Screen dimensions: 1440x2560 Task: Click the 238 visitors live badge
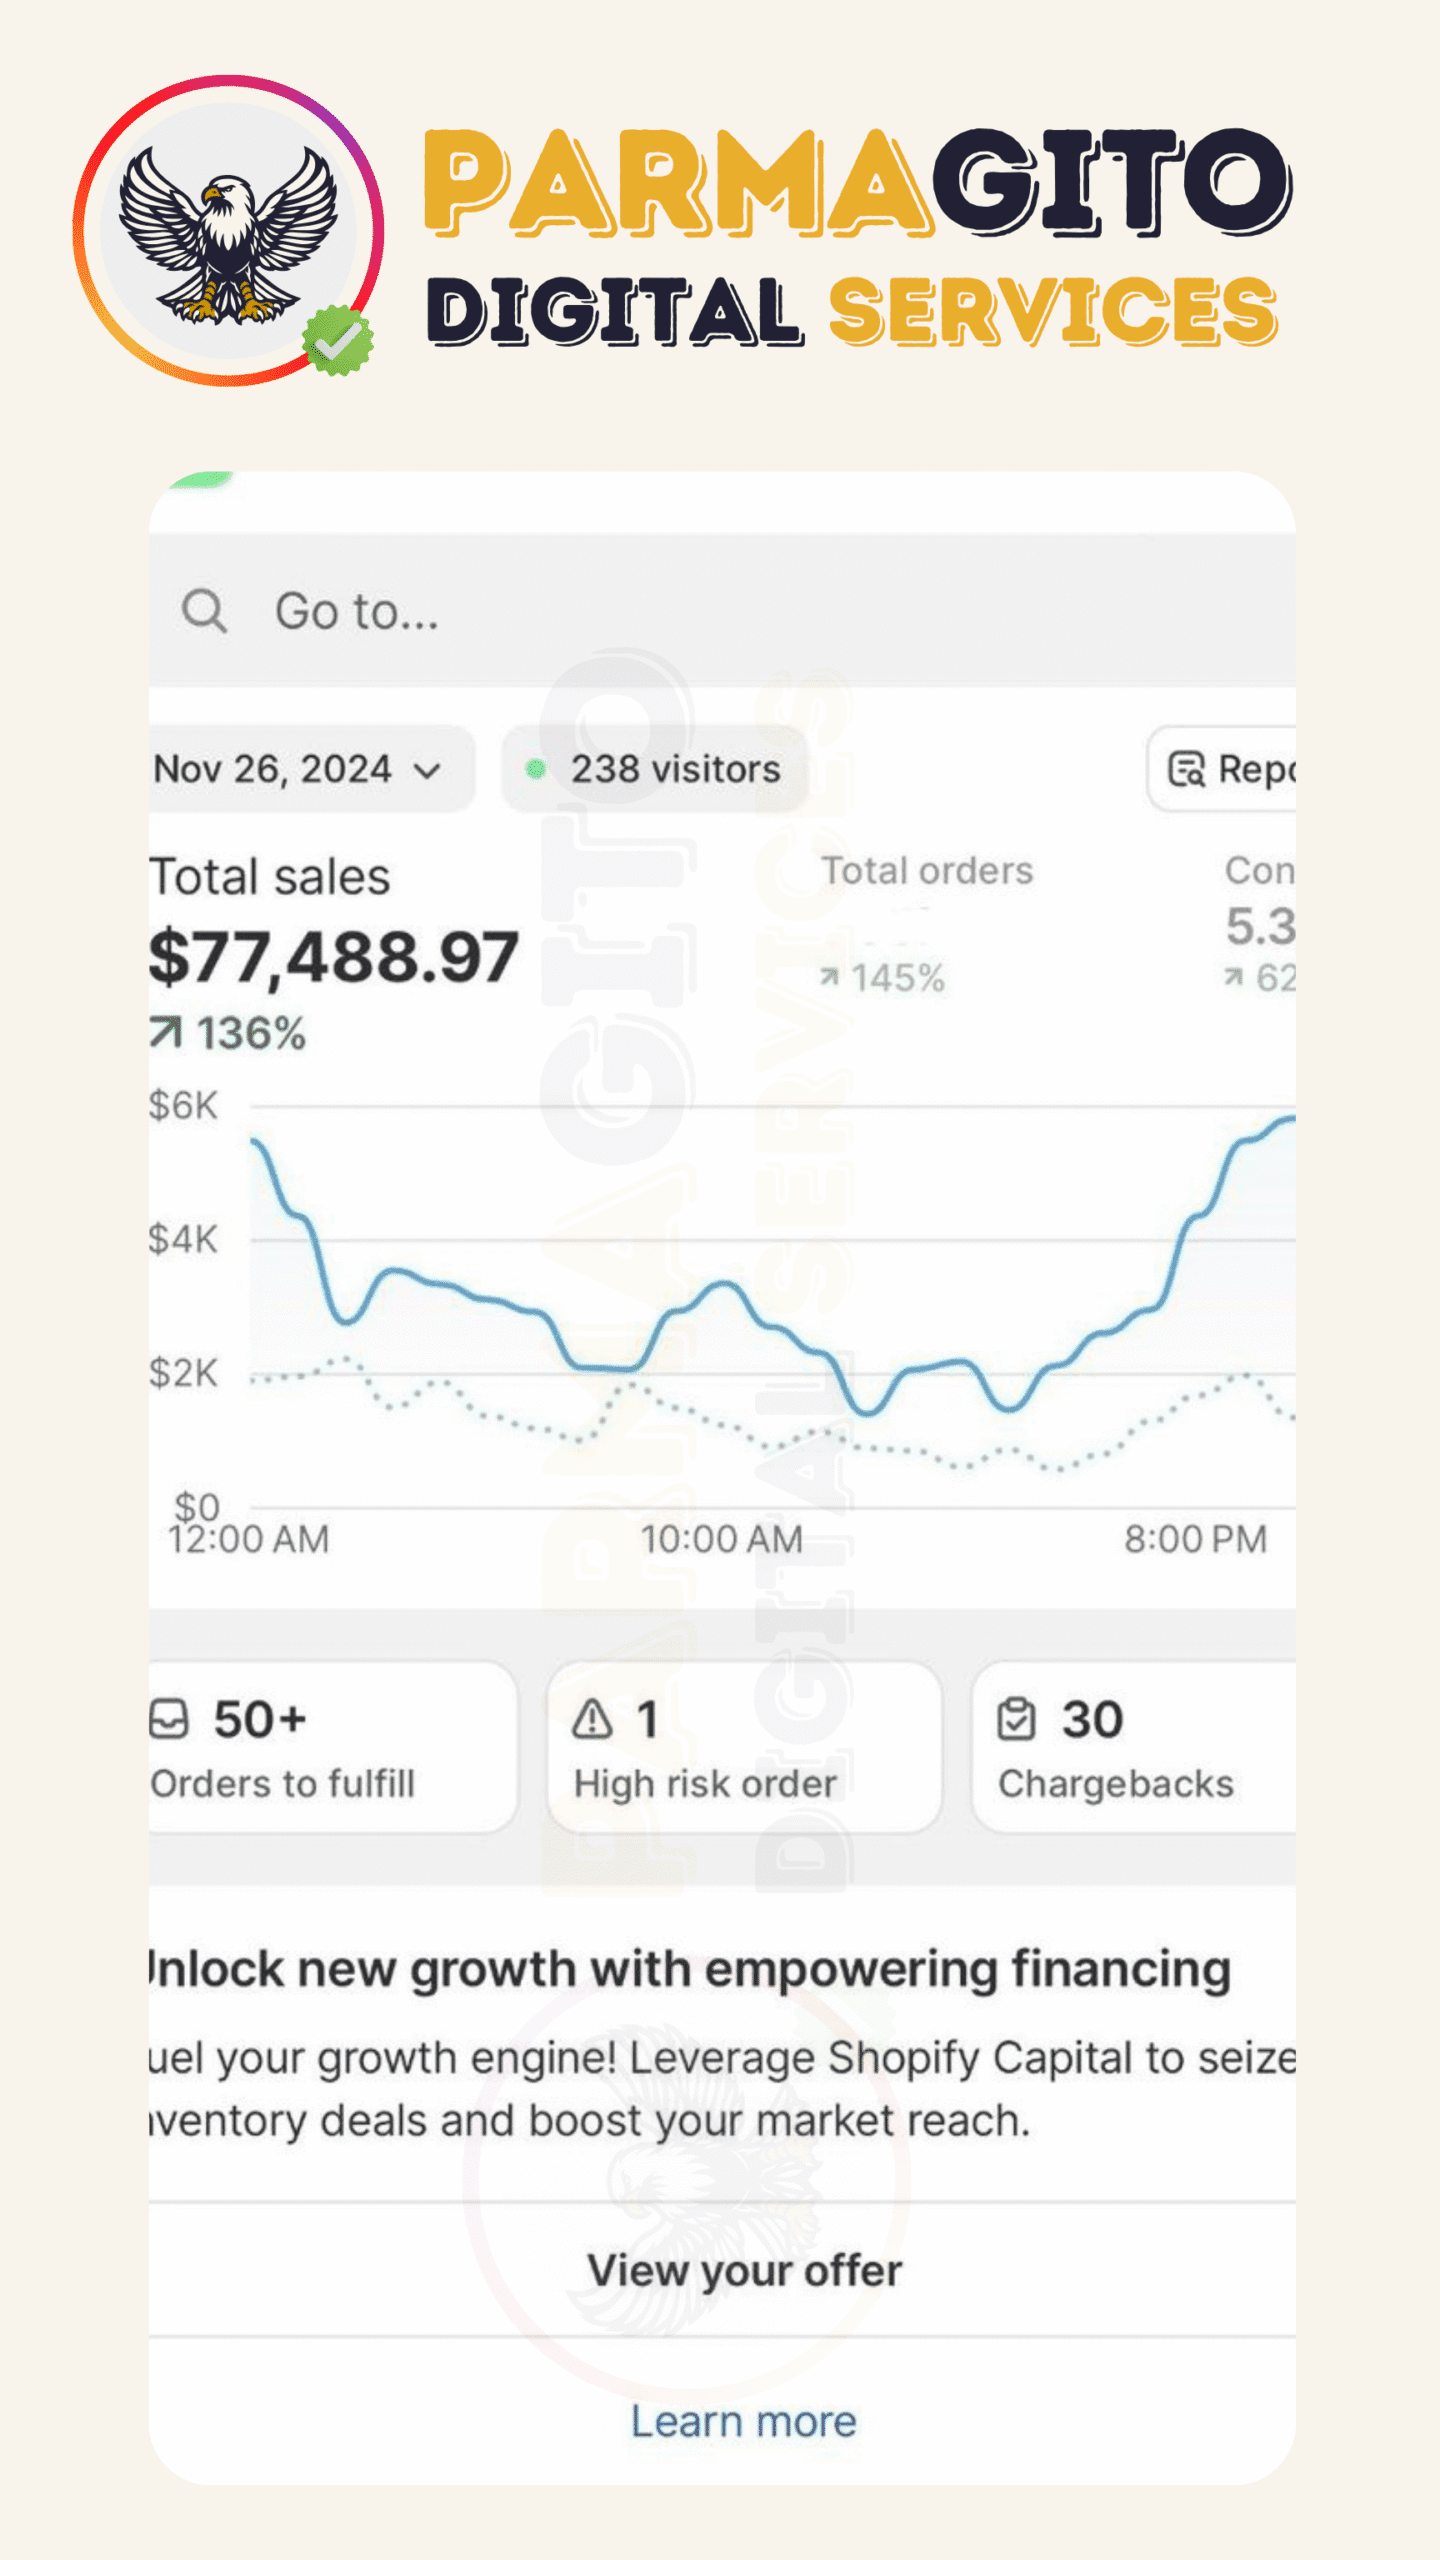(656, 769)
